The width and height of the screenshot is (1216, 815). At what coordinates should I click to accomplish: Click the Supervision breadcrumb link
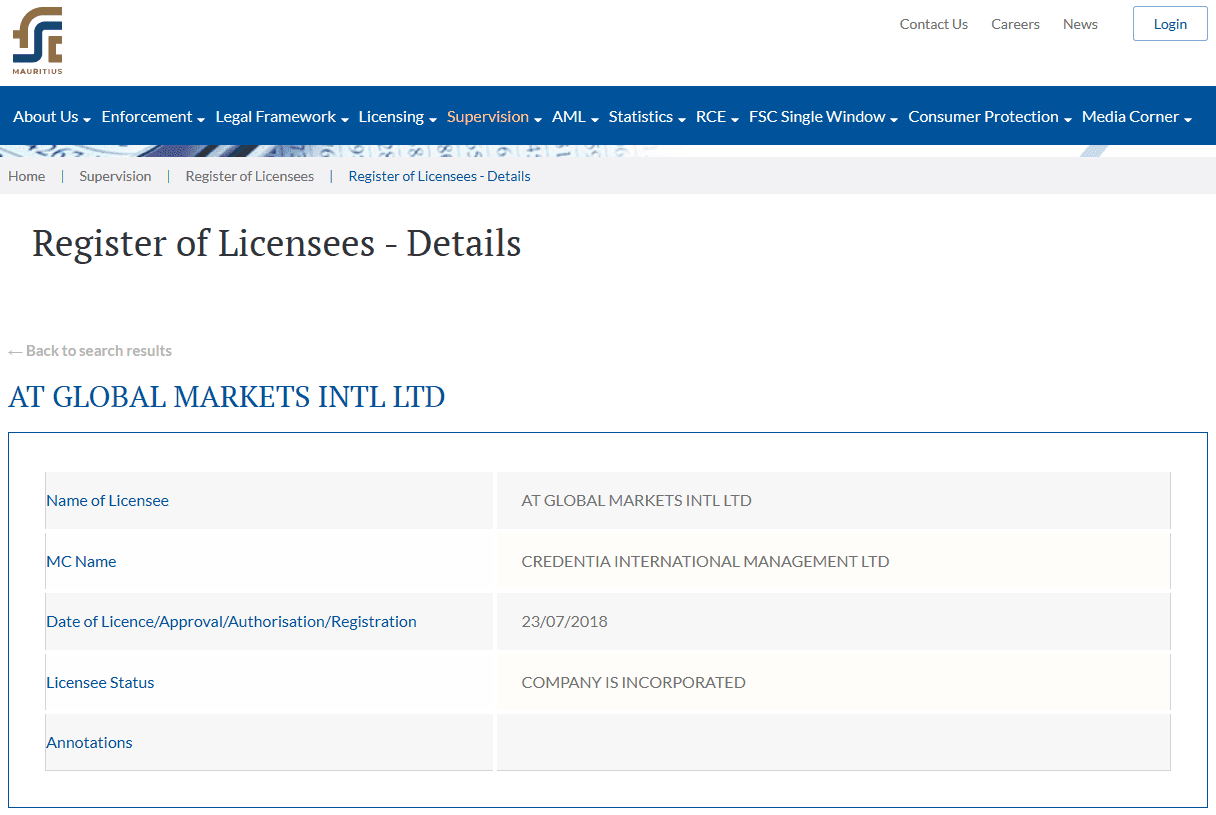point(115,176)
